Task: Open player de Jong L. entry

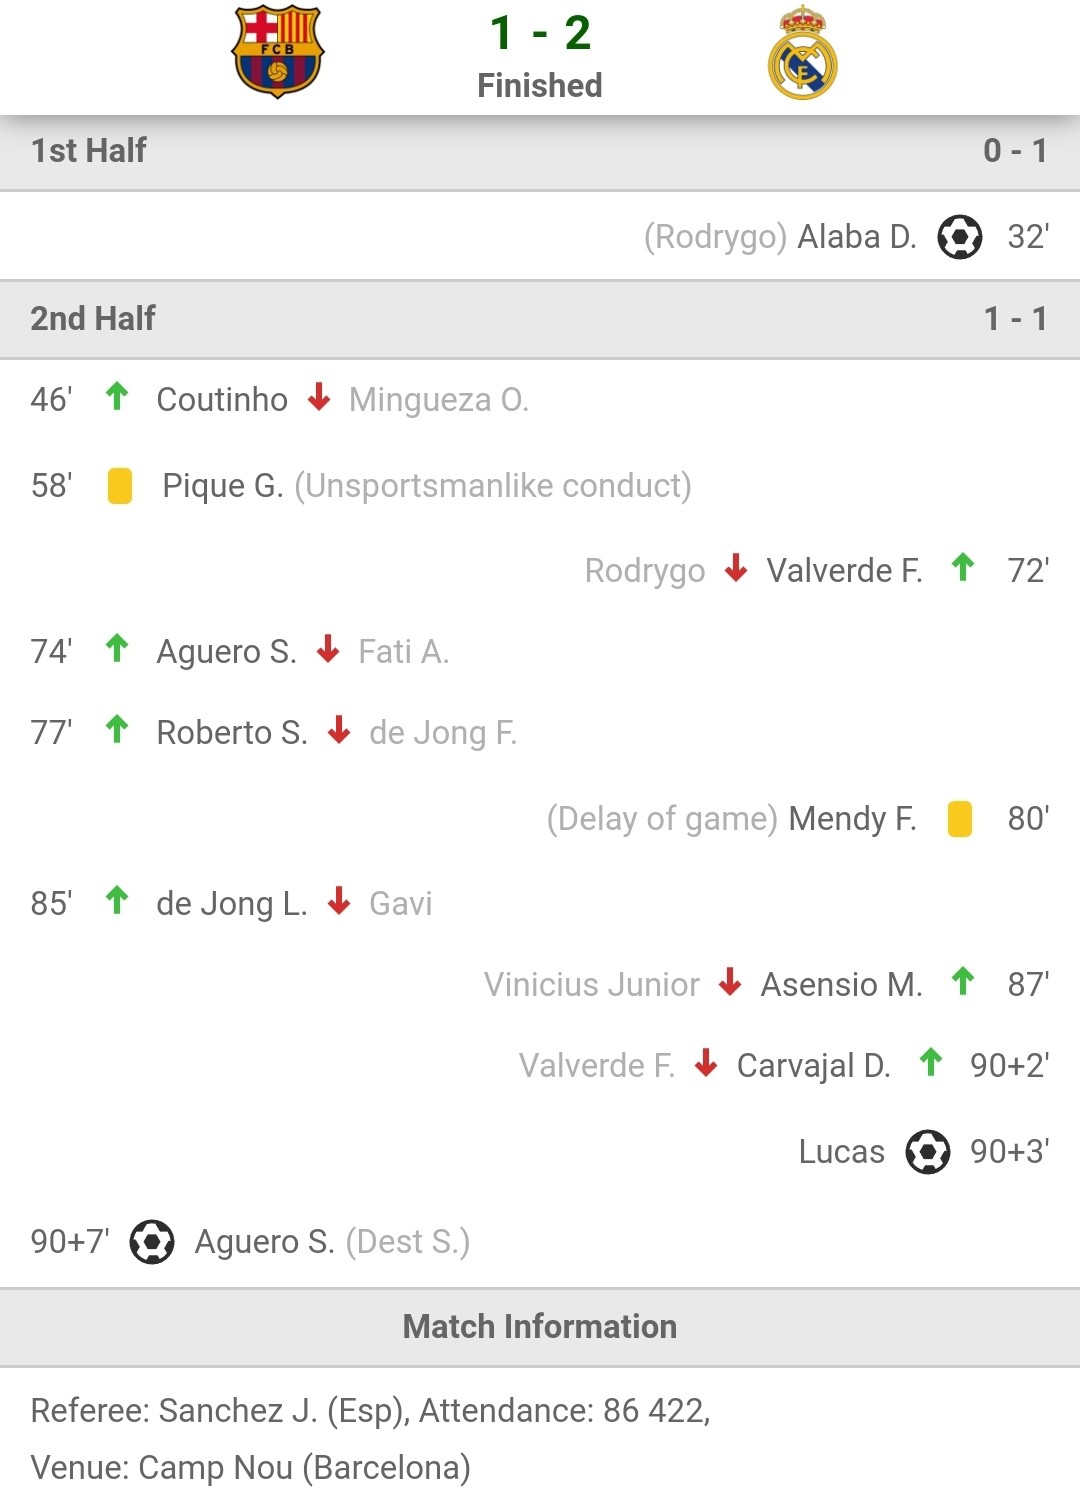Action: [x=232, y=904]
